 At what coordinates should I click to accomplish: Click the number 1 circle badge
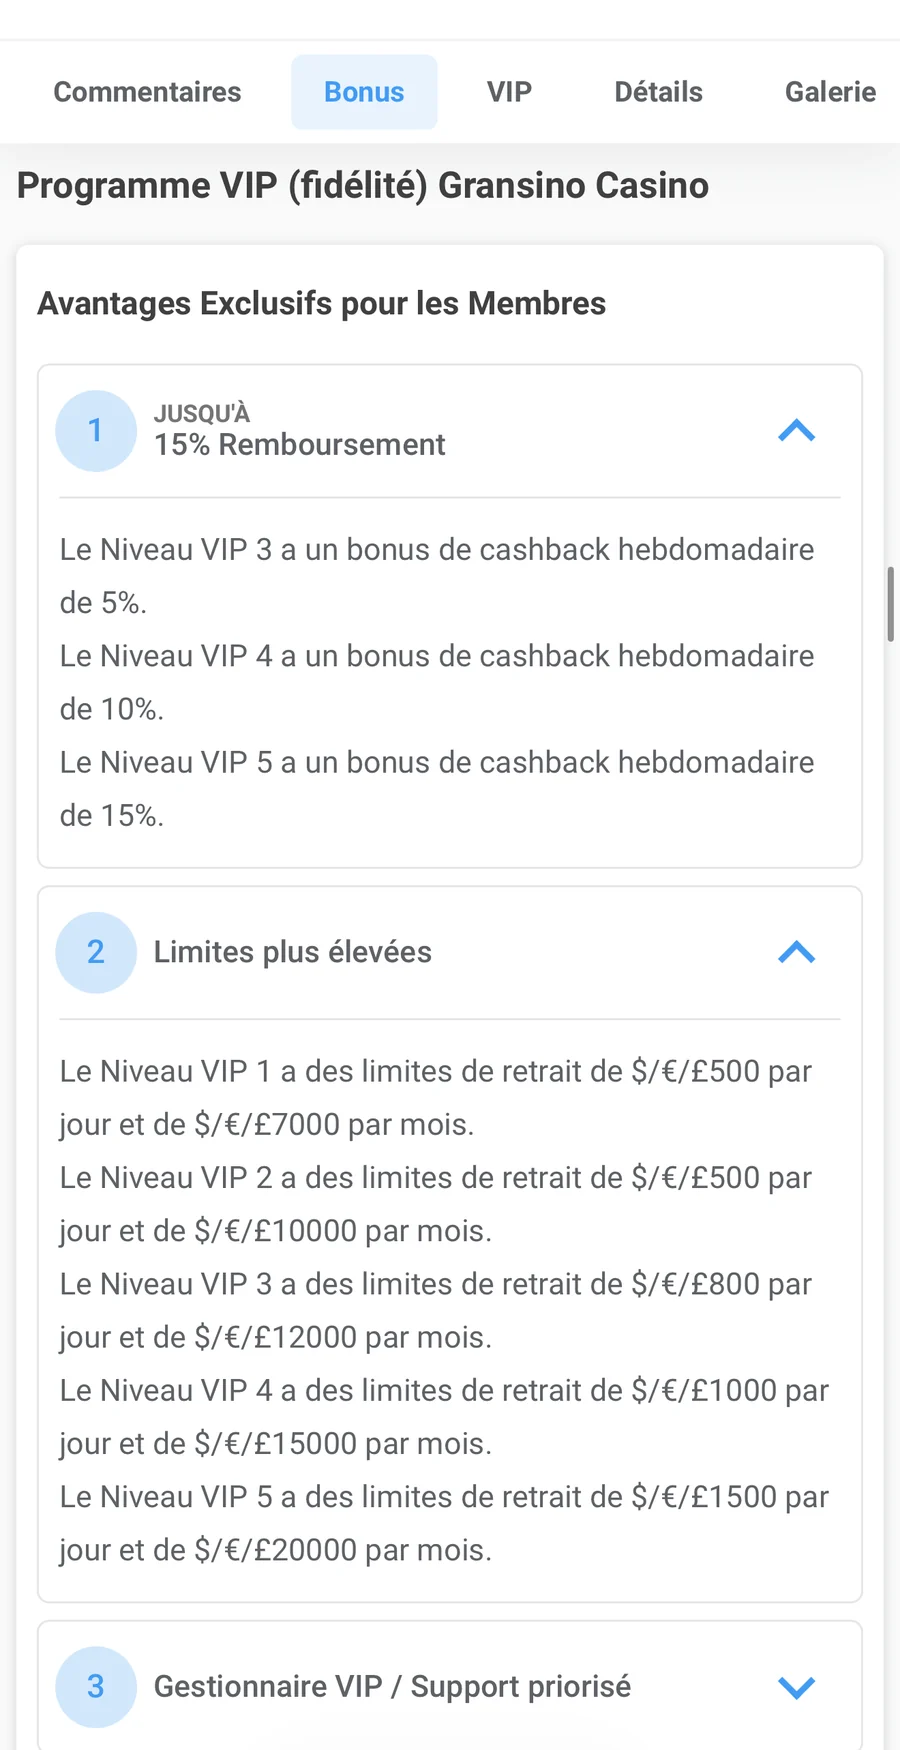click(96, 431)
